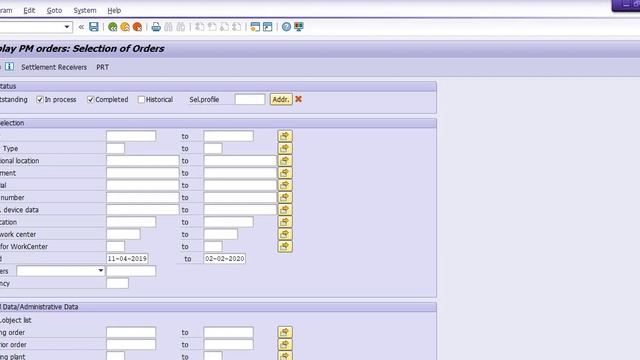
Task: Click the Sel.profile input field
Action: pyautogui.click(x=250, y=99)
